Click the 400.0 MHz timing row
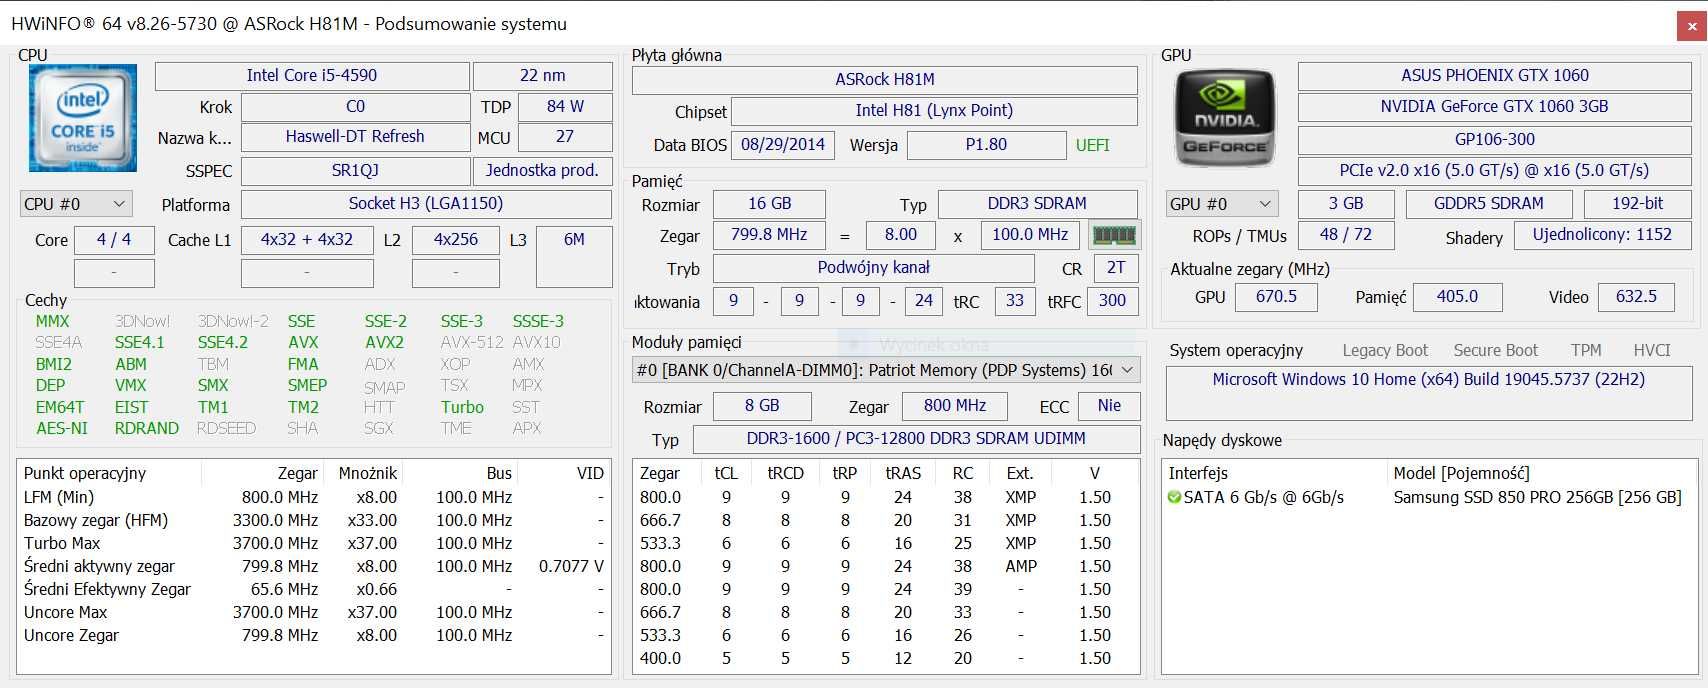 point(886,658)
